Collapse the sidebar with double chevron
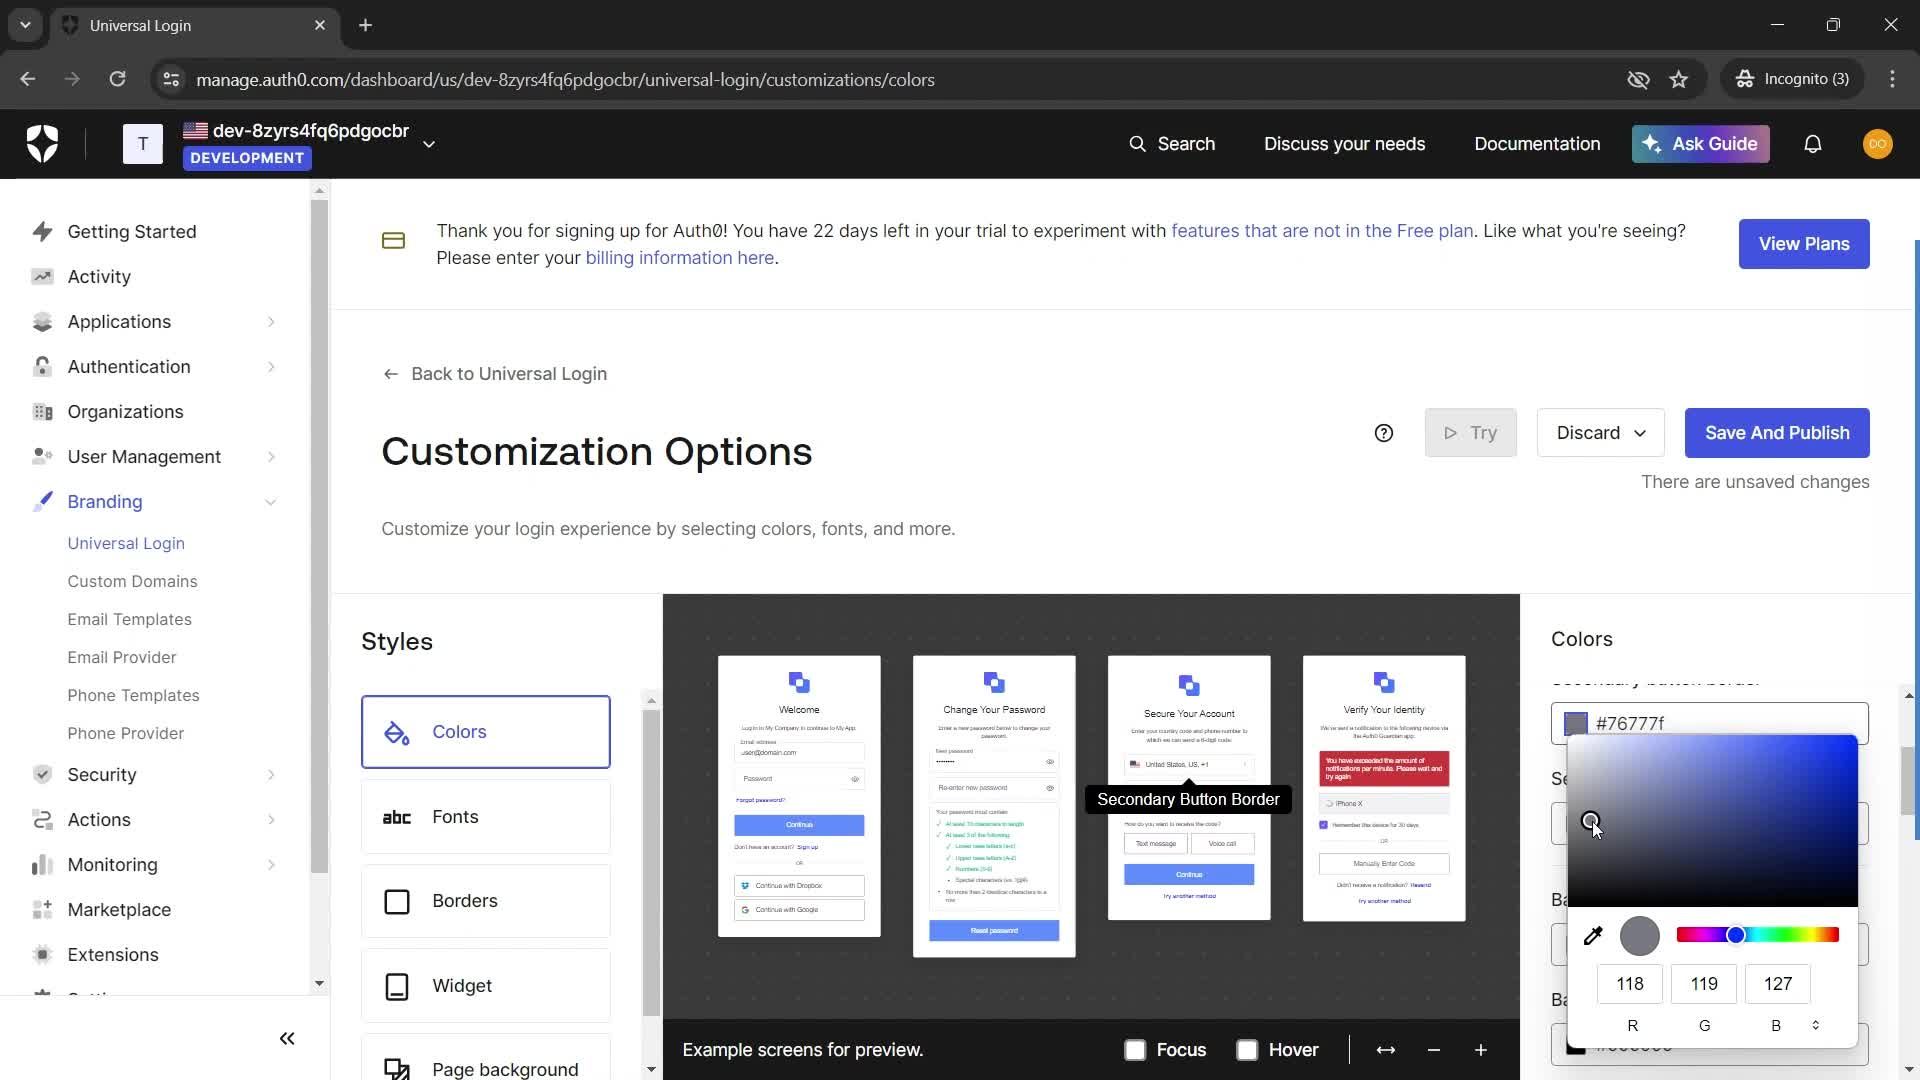 [x=287, y=1039]
